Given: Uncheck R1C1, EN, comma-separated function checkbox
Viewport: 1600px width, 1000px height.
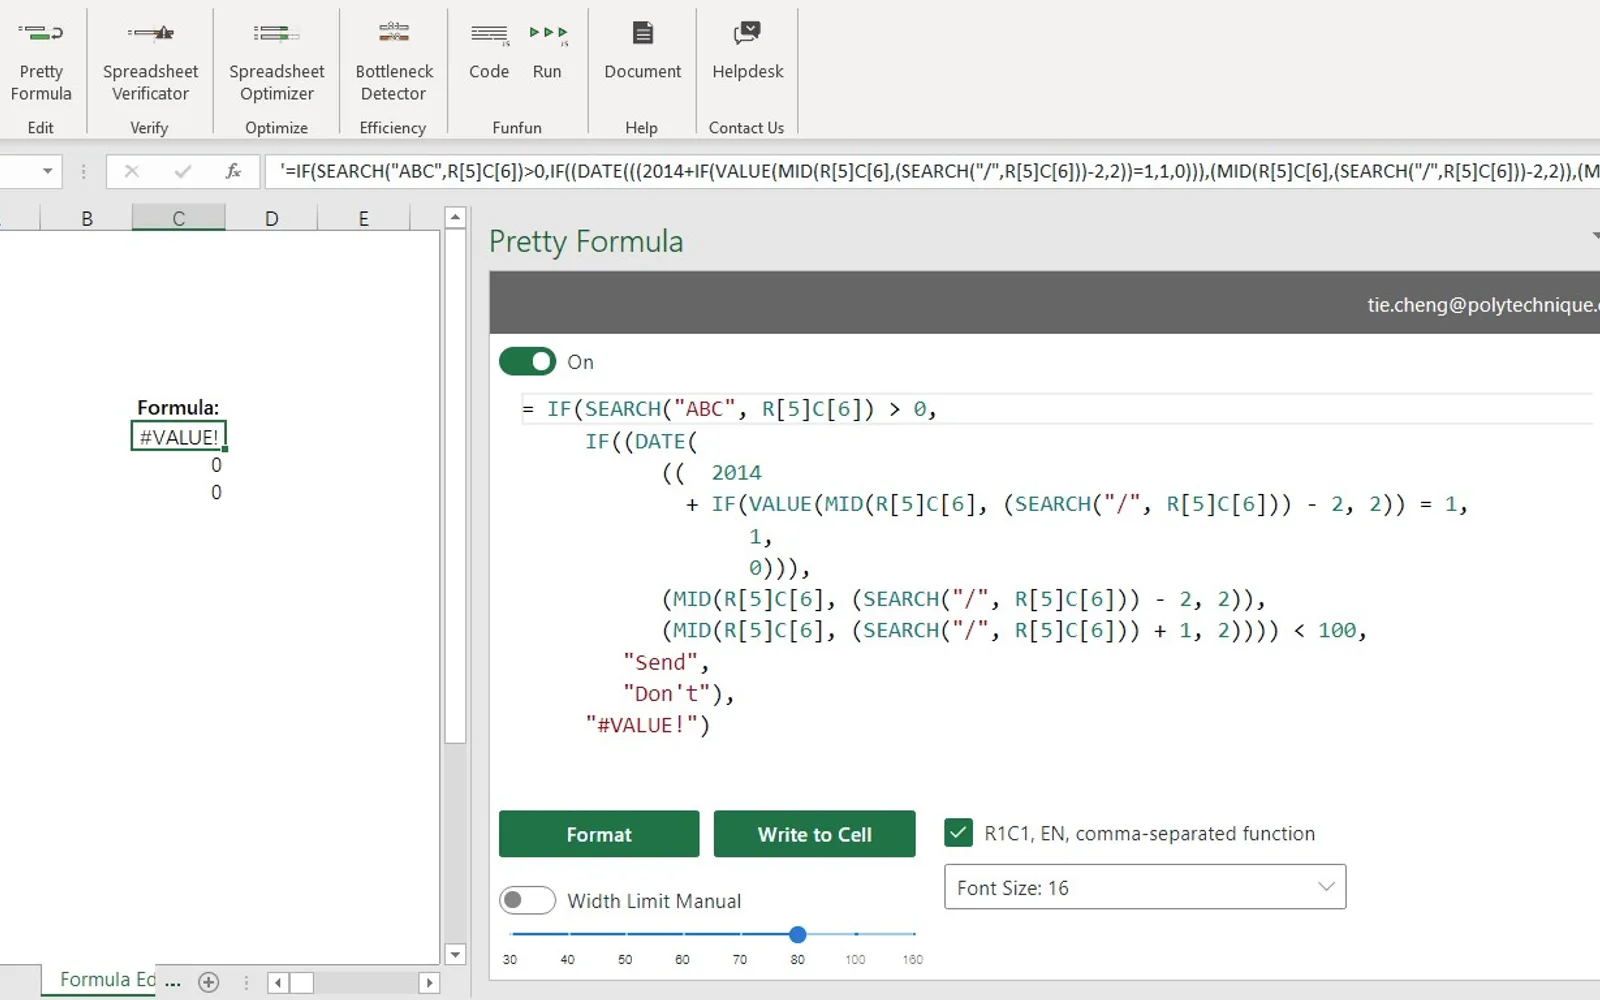Looking at the screenshot, I should pyautogui.click(x=958, y=833).
